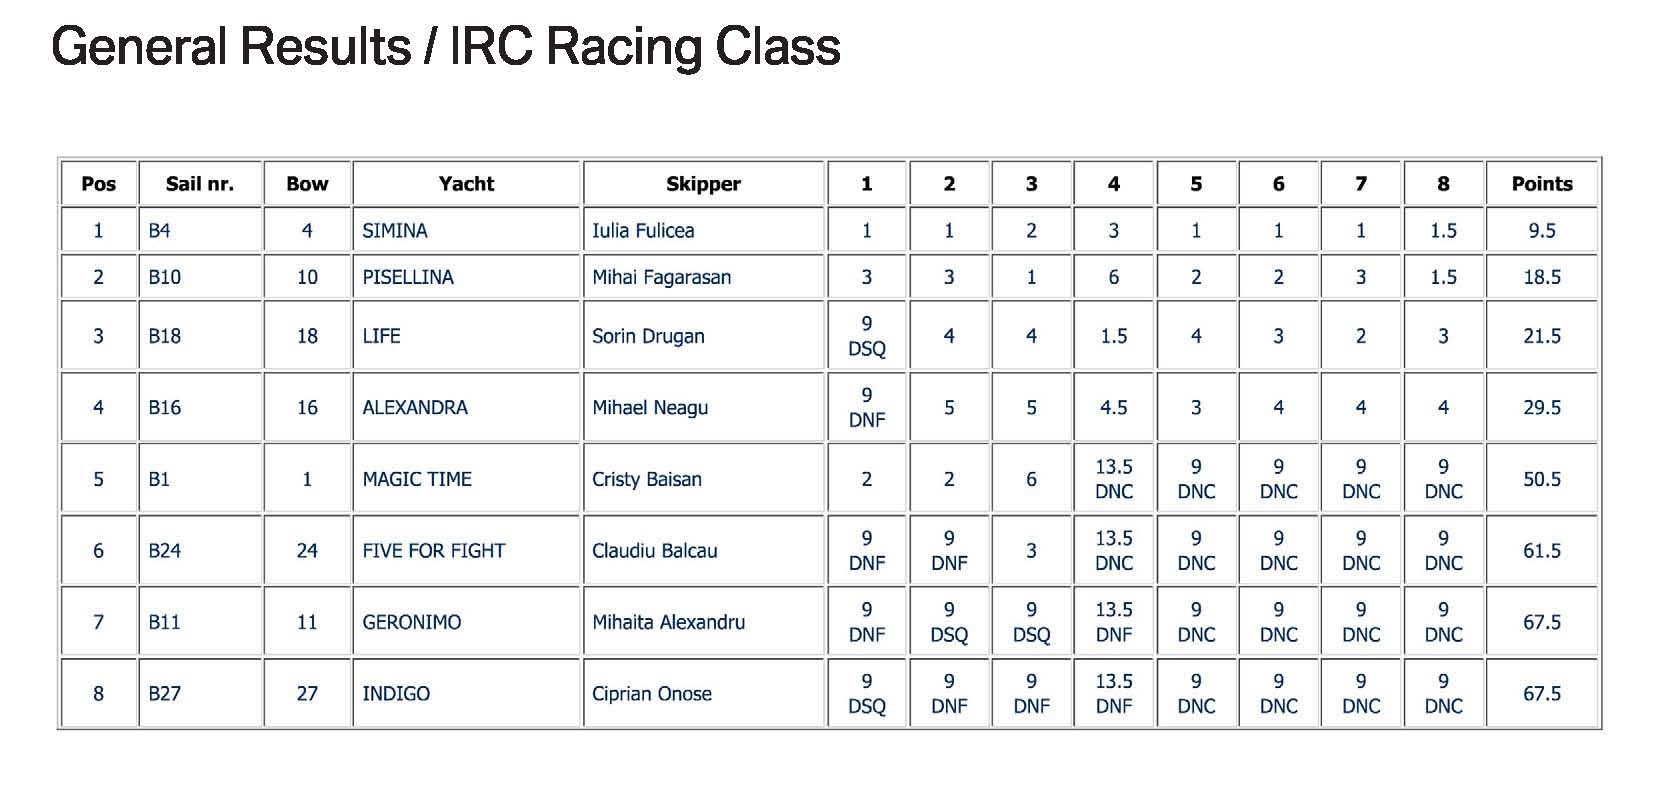Click the Skipper column header
The image size is (1653, 801).
coord(703,184)
